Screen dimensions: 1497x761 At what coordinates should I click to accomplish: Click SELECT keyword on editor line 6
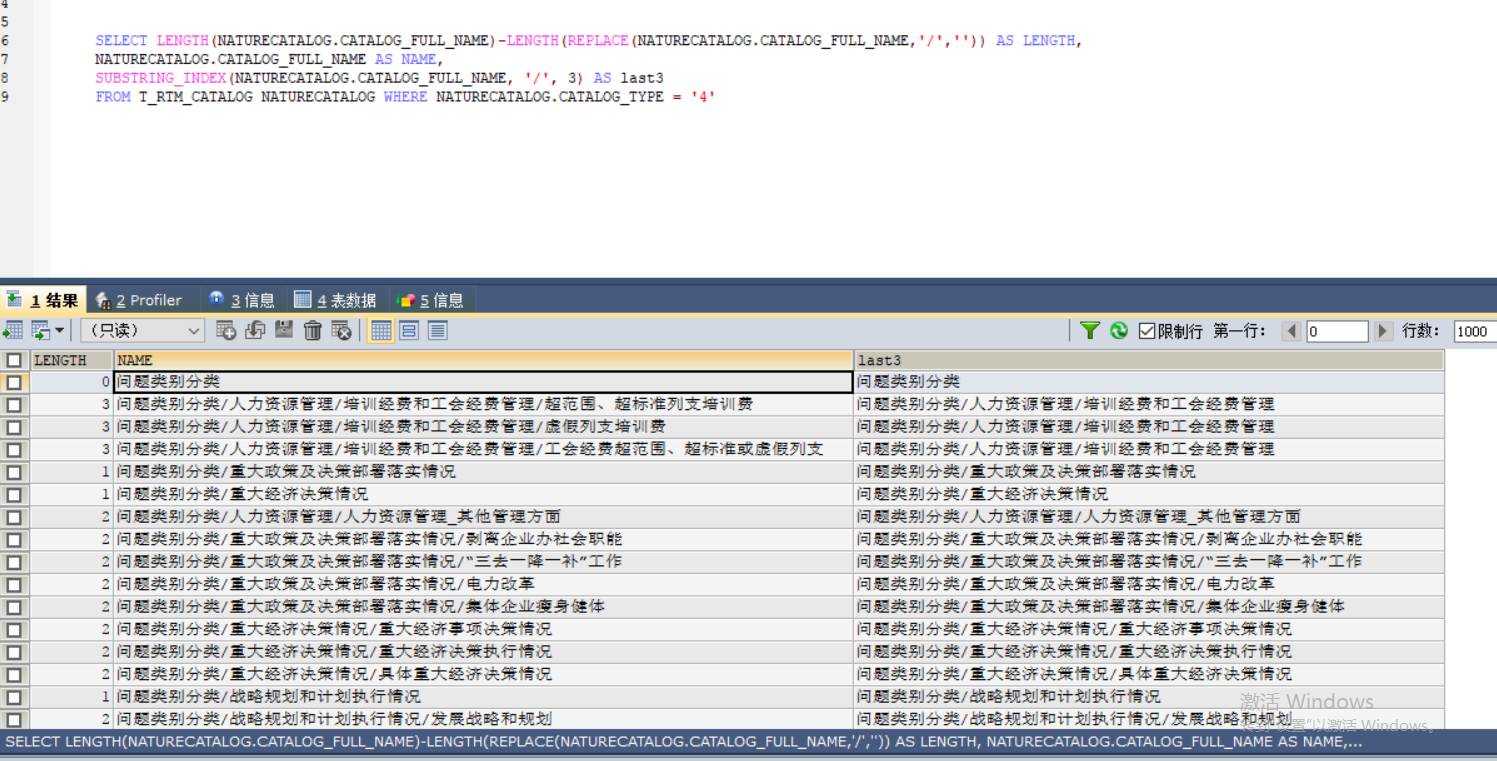tap(121, 41)
